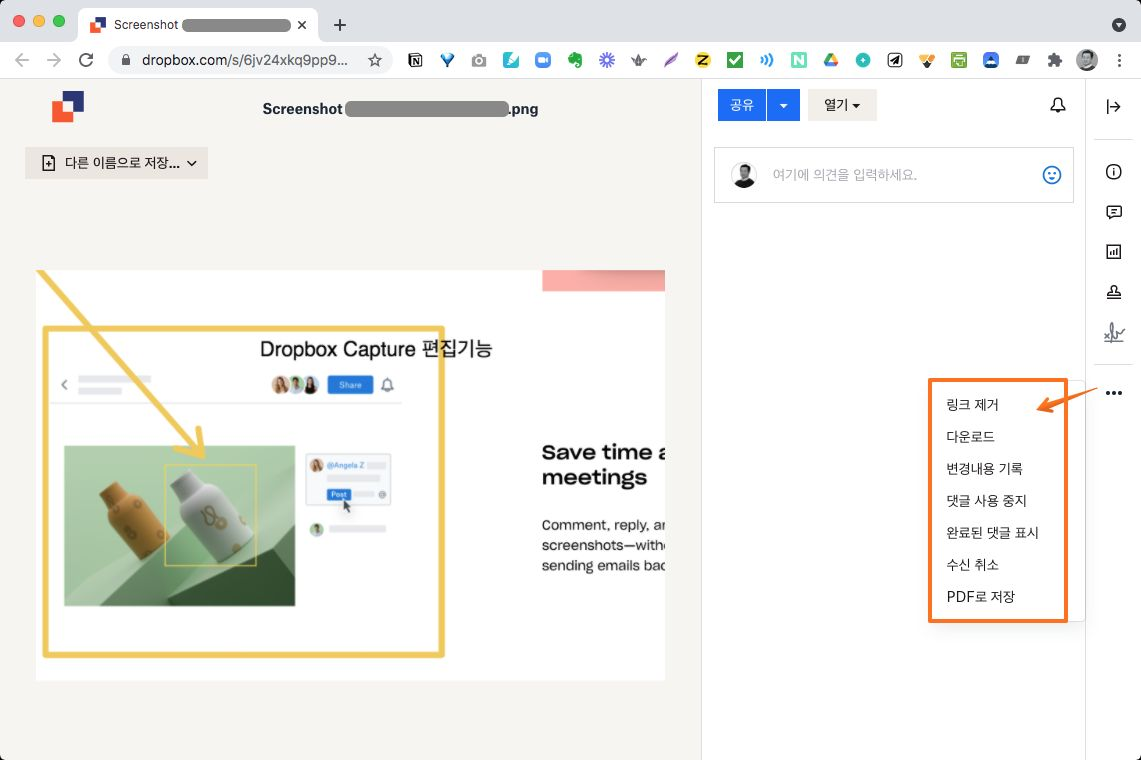Click the dropbox.com address bar
The image size is (1141, 760).
pos(244,60)
